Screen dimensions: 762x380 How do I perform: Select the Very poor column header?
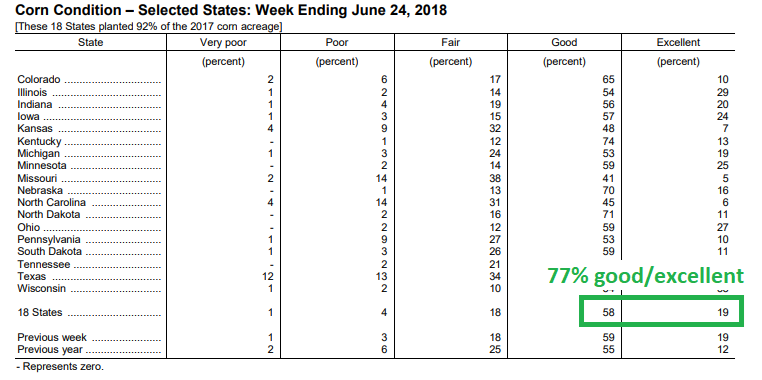click(223, 42)
